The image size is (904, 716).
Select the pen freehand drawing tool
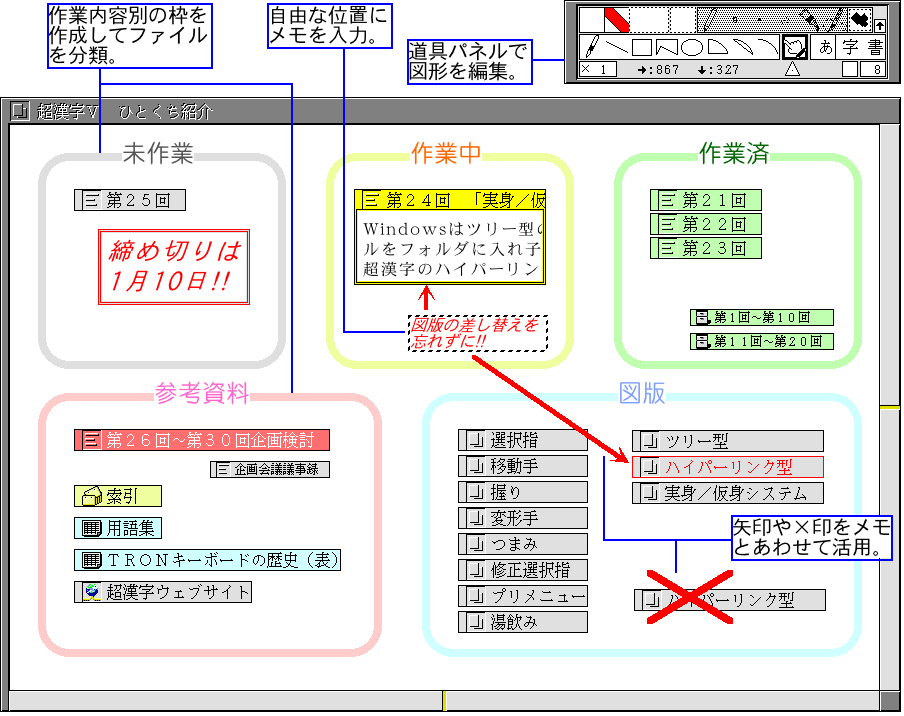click(591, 47)
